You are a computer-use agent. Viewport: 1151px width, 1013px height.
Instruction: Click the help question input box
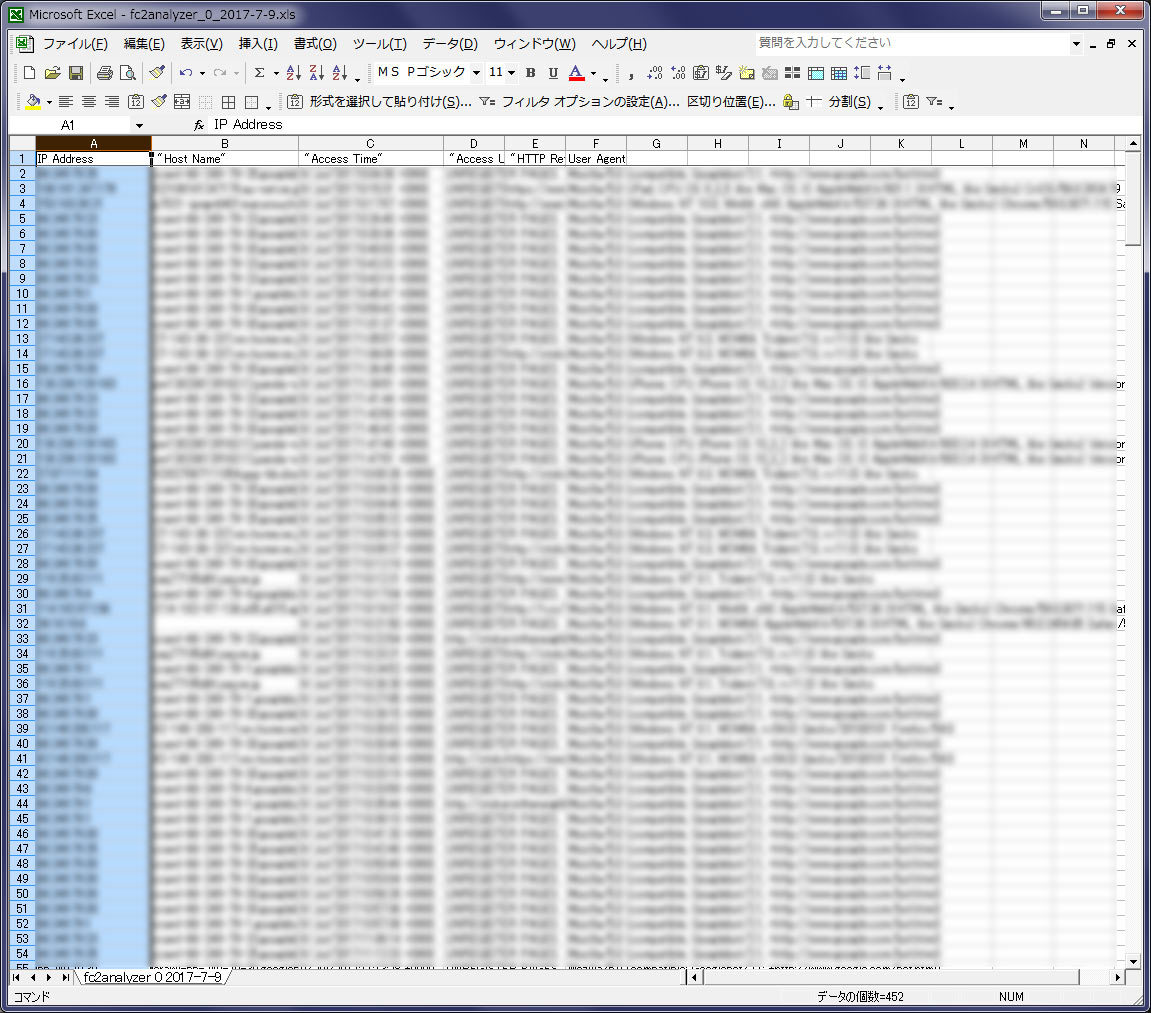(x=912, y=43)
